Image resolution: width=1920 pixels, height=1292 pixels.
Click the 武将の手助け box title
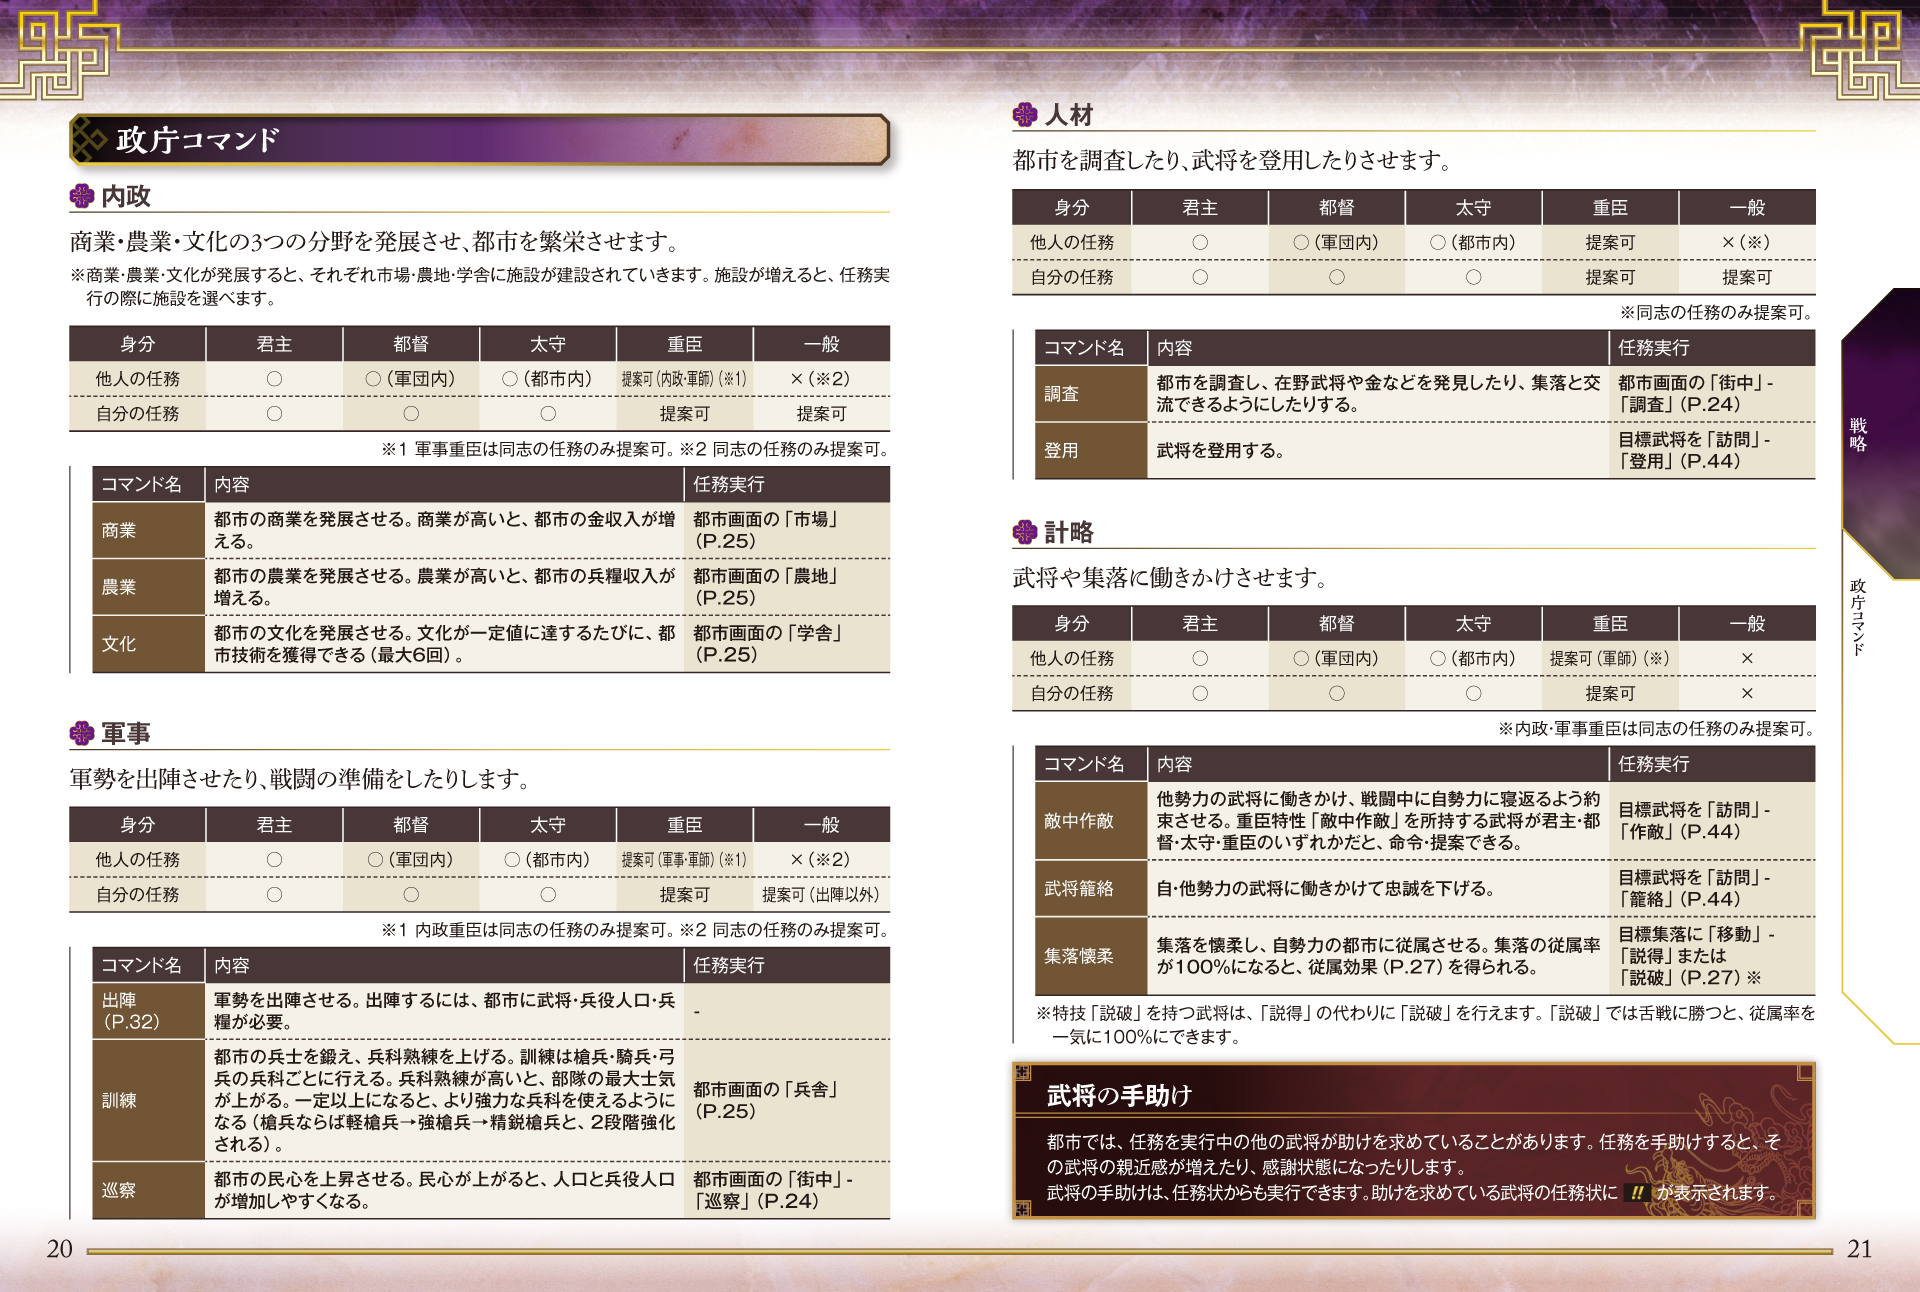[x=1119, y=1095]
